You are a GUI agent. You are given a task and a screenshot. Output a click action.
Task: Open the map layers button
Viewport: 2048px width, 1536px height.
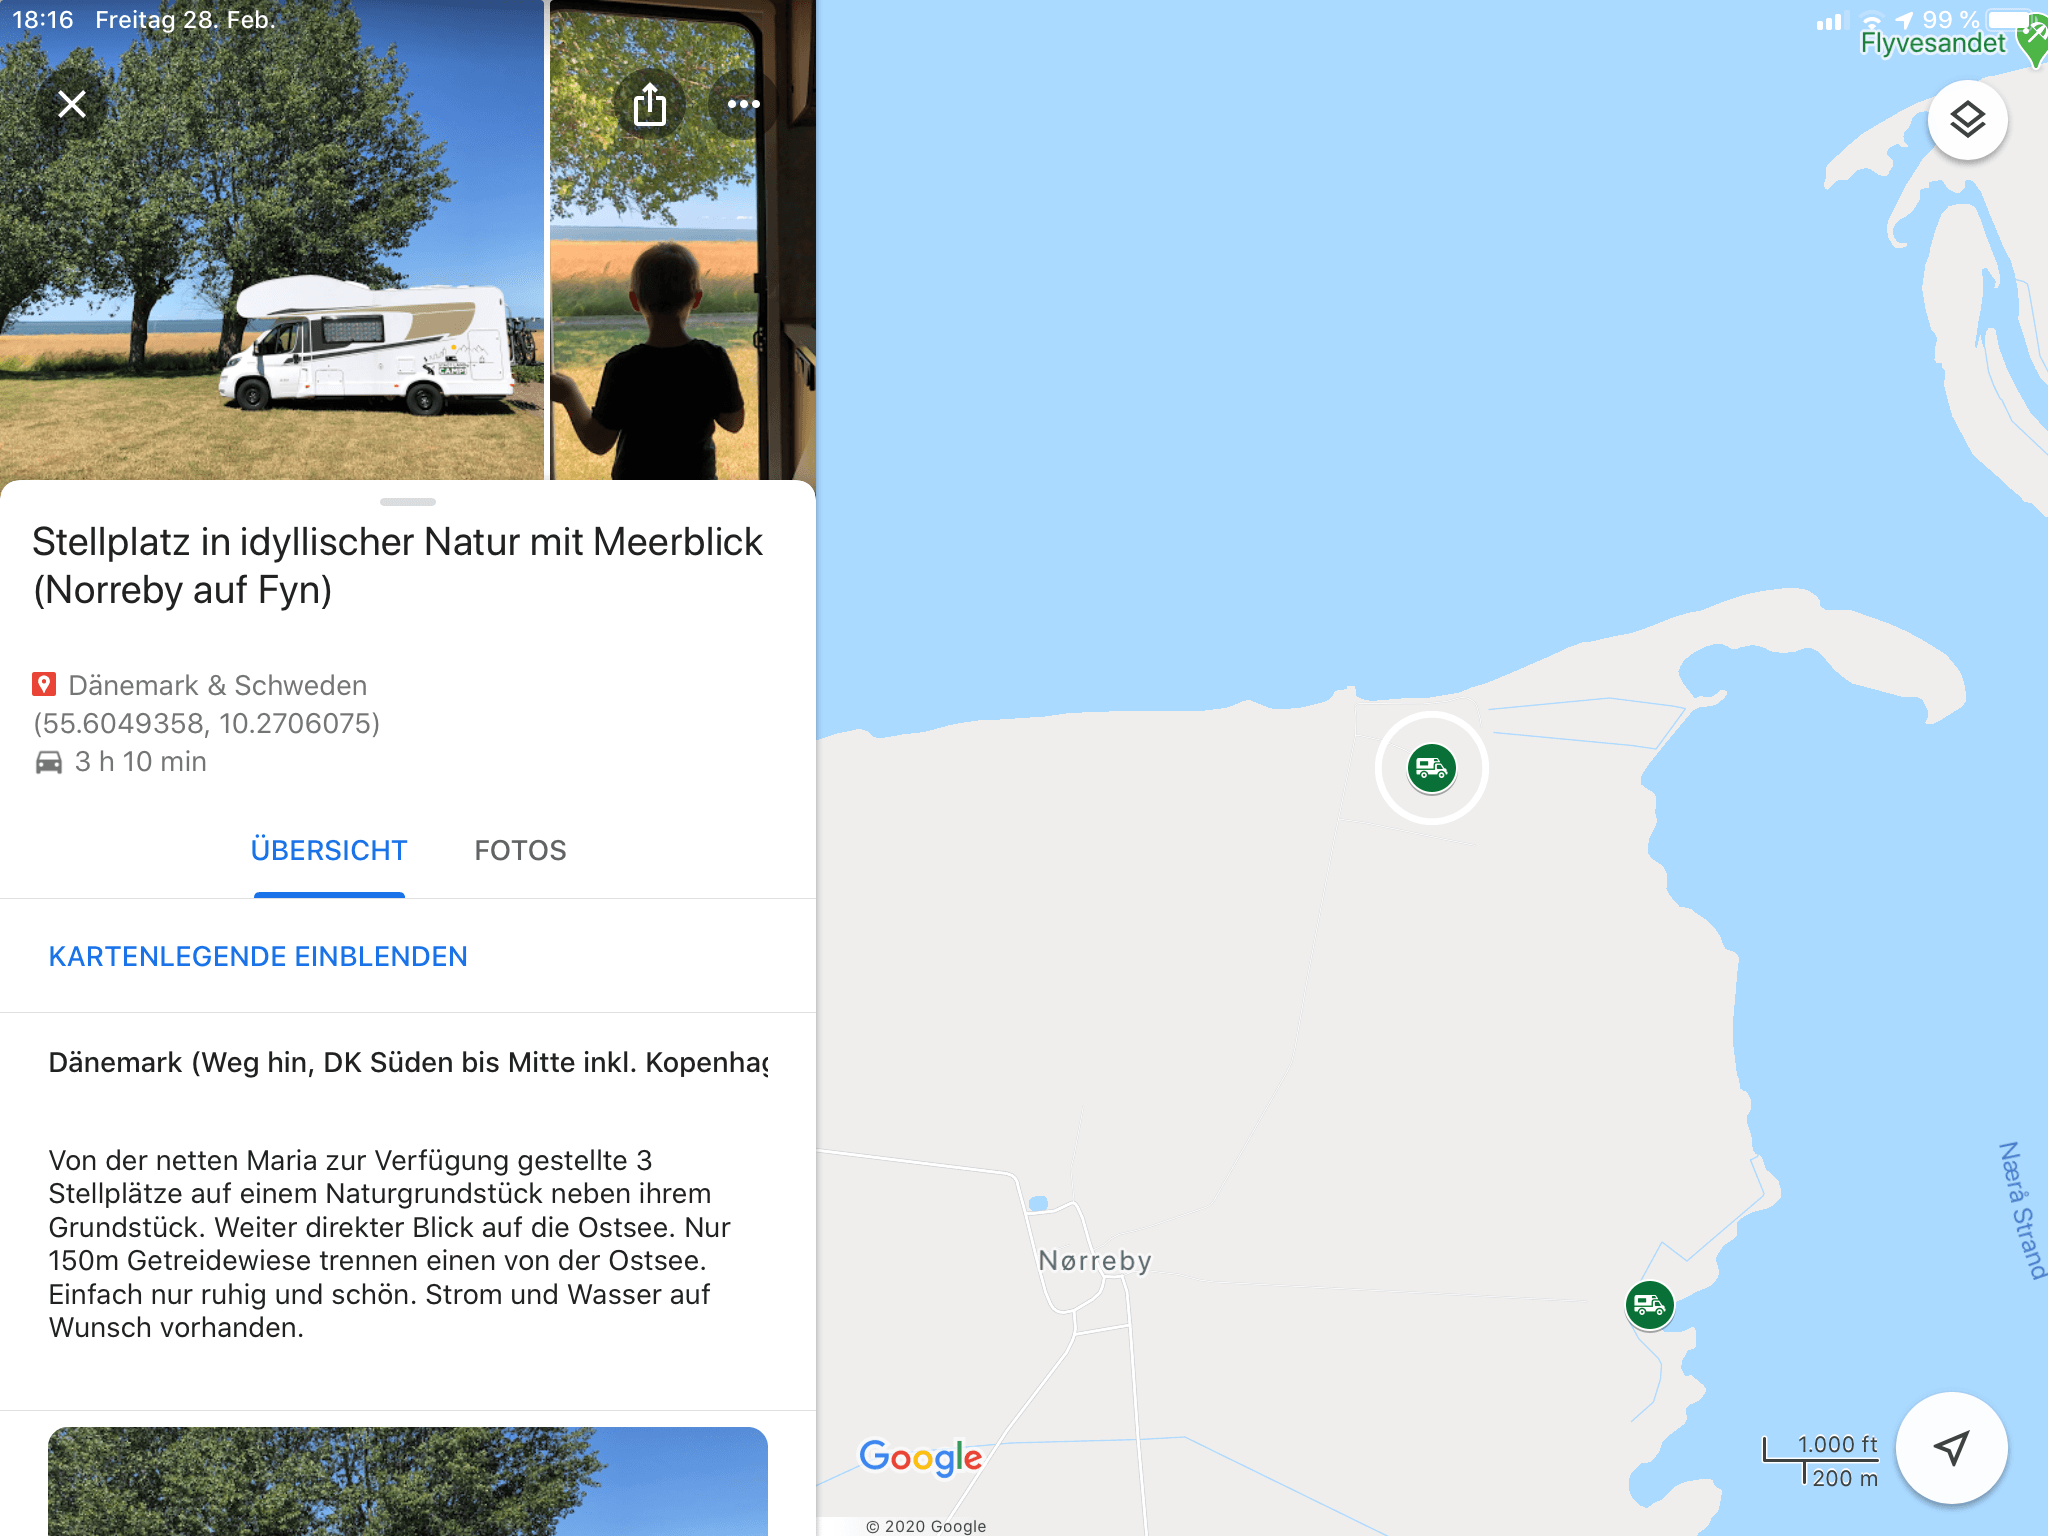tap(1967, 120)
